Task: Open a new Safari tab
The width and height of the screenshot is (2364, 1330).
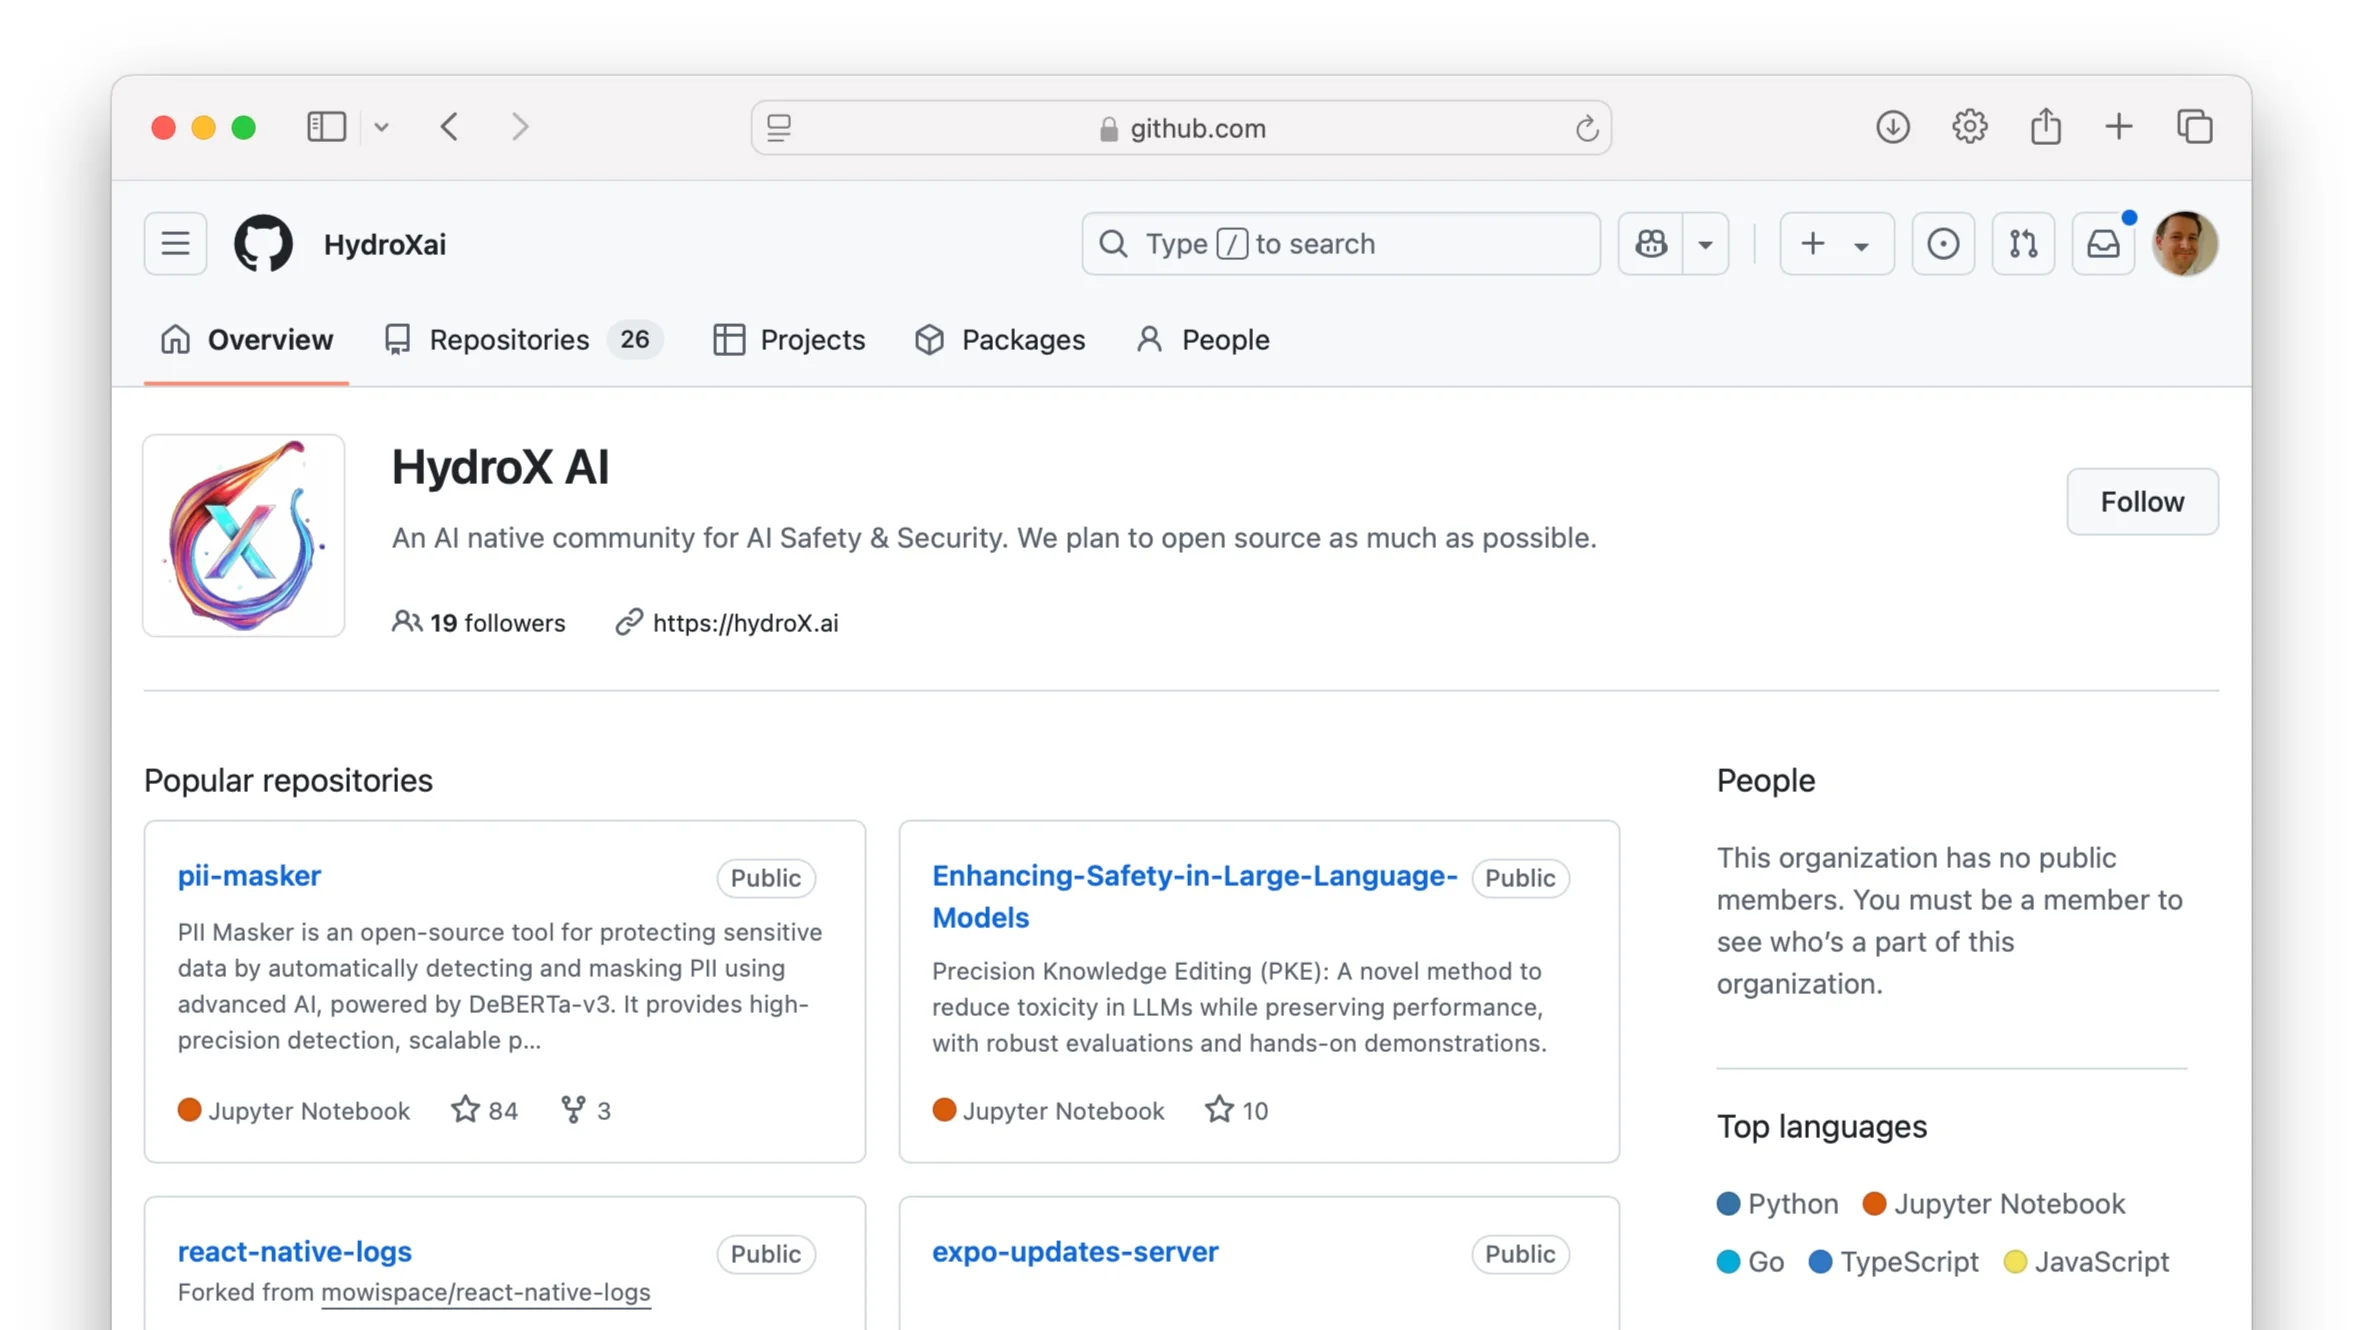Action: (2118, 127)
